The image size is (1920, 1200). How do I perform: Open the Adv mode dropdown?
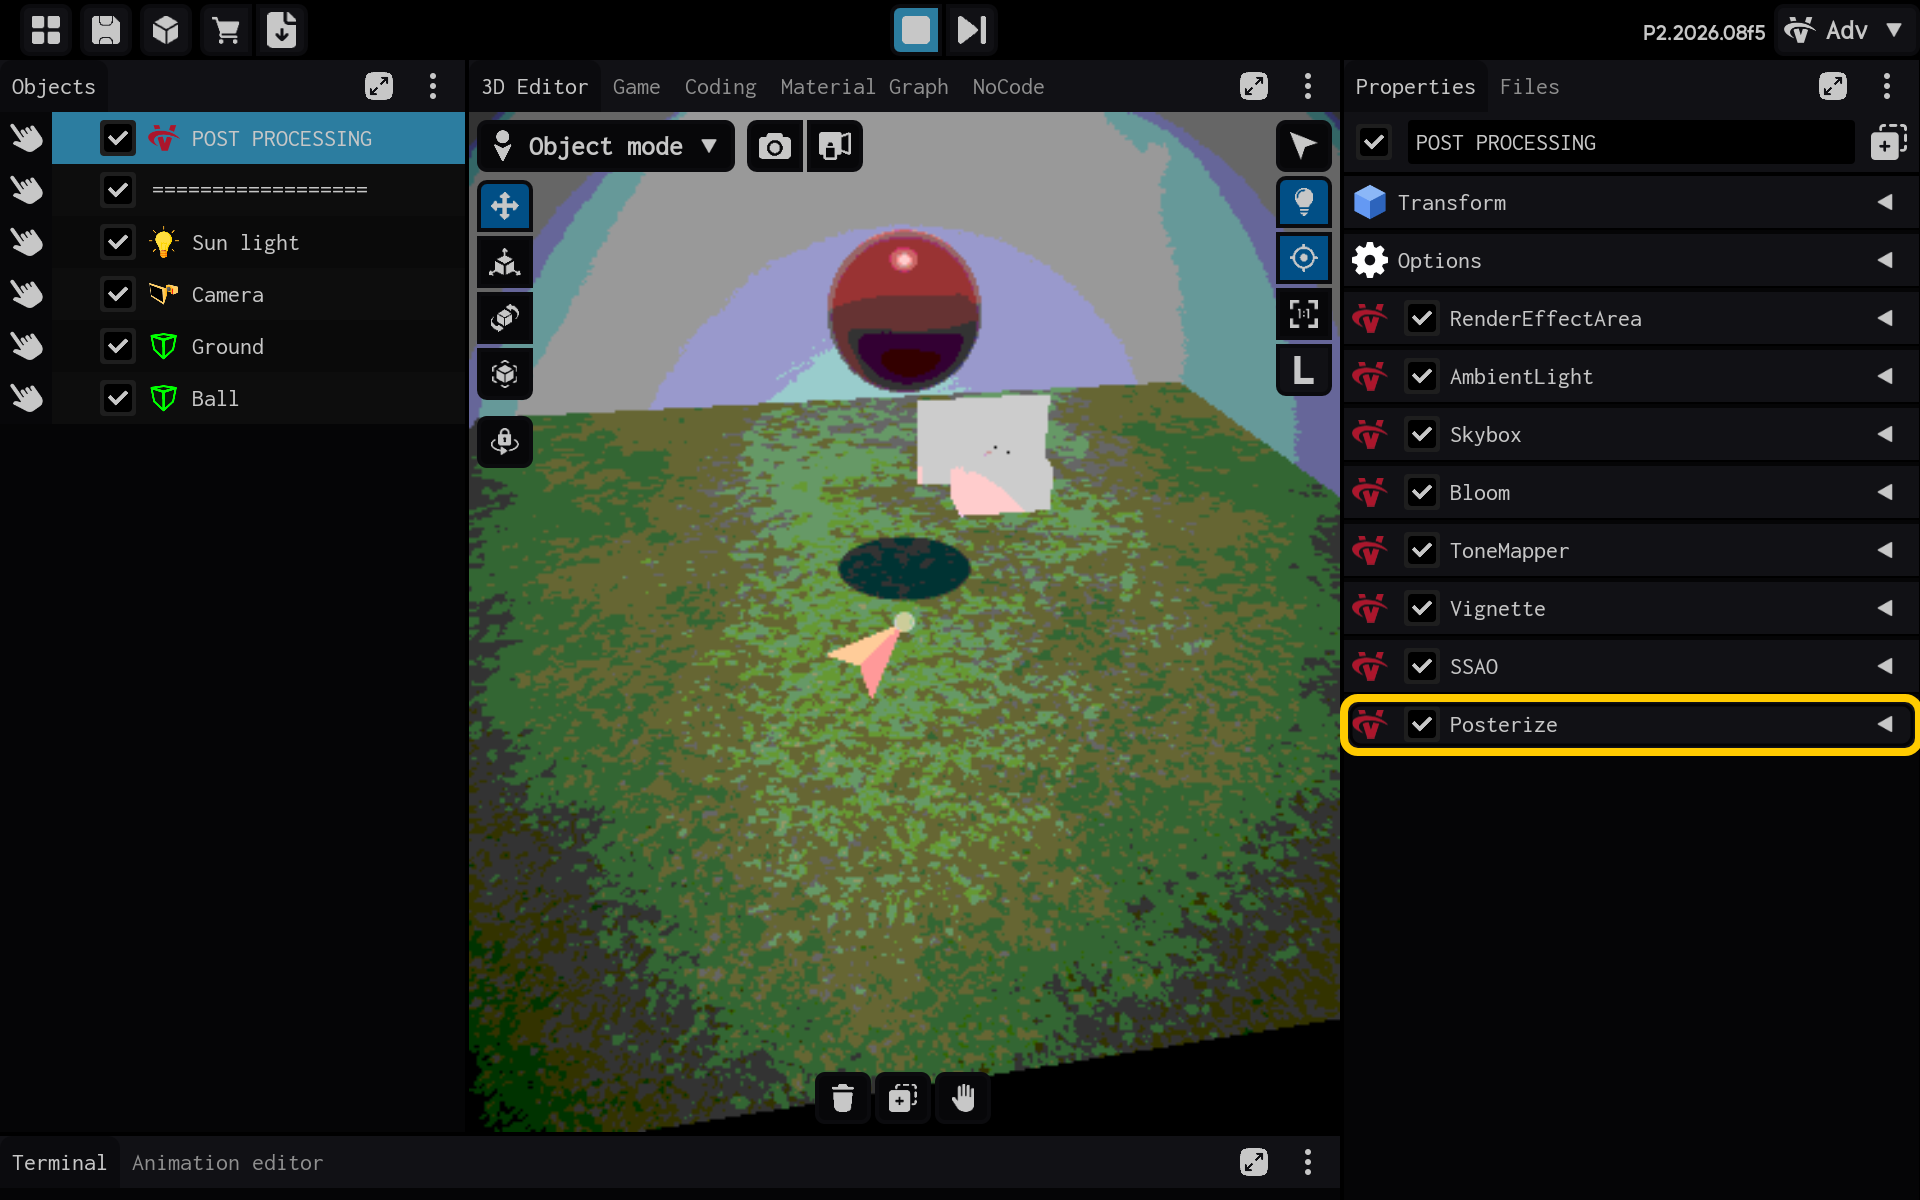pyautogui.click(x=1844, y=30)
